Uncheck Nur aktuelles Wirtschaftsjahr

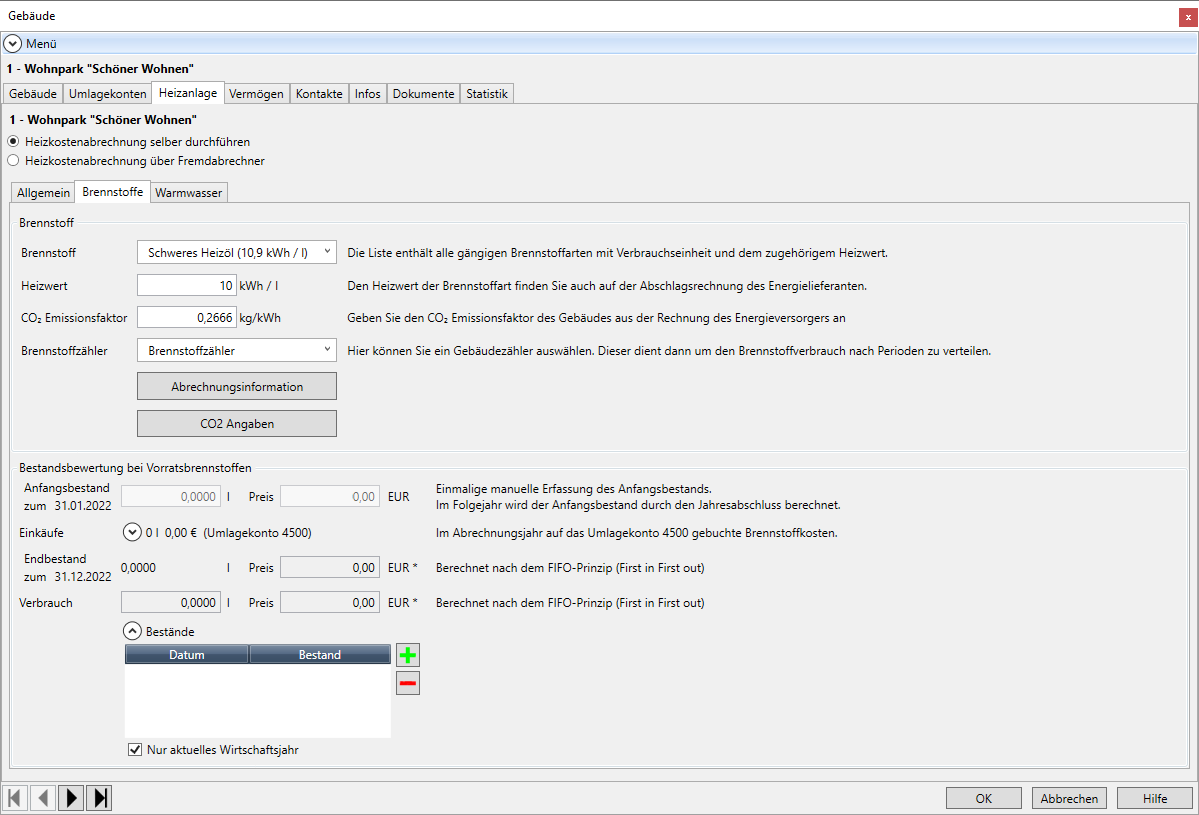pos(135,750)
